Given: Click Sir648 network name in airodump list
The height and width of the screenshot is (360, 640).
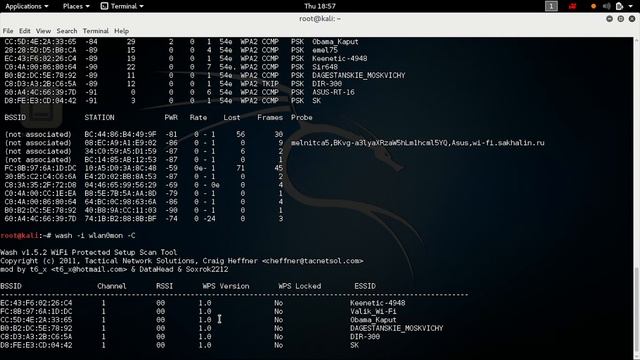Looking at the screenshot, I should [x=325, y=67].
